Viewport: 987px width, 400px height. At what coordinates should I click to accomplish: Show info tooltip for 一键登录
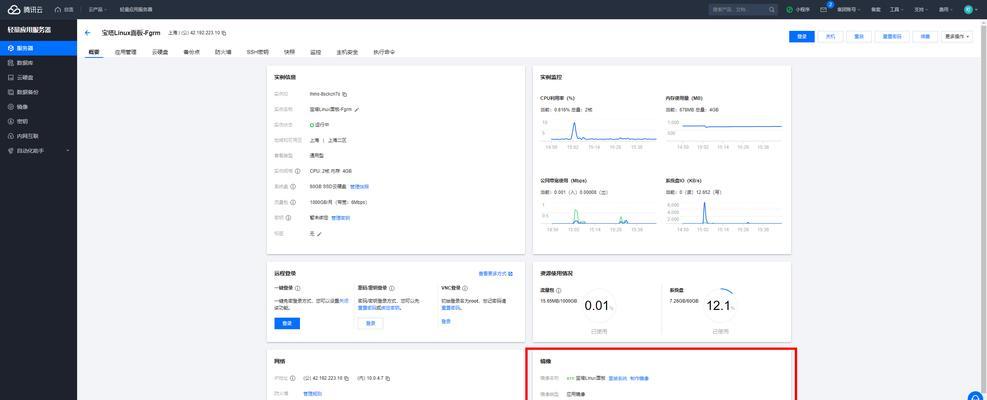point(298,288)
